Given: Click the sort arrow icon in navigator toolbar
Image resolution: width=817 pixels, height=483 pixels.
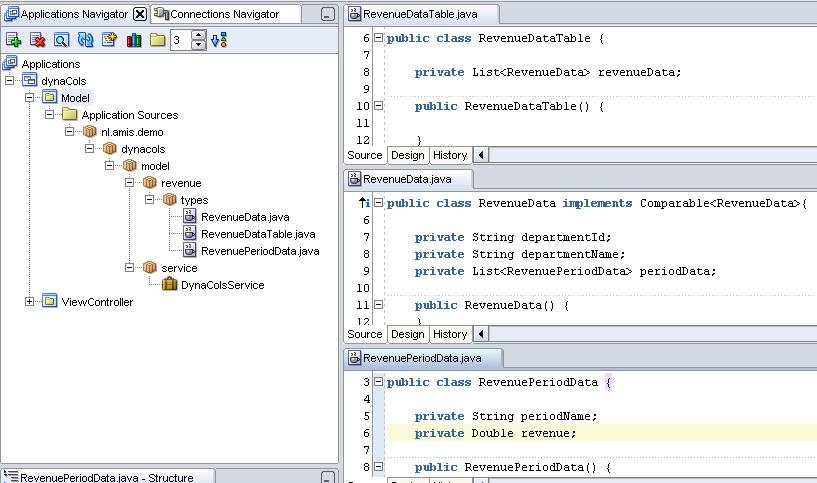Looking at the screenshot, I should tap(219, 40).
